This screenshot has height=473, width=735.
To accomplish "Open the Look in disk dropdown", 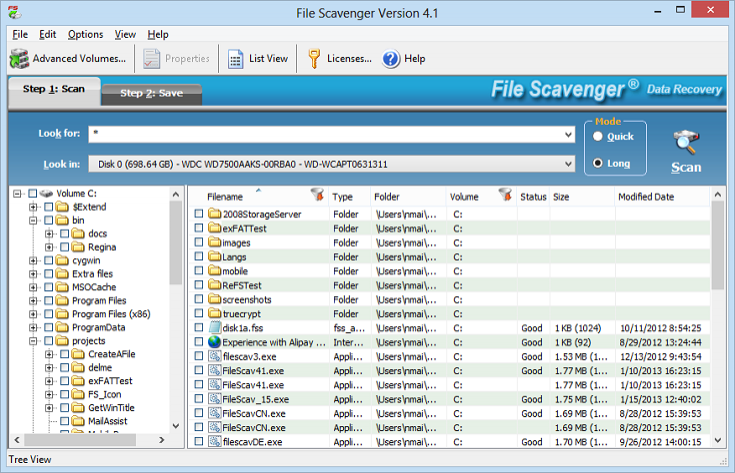I will pyautogui.click(x=568, y=164).
